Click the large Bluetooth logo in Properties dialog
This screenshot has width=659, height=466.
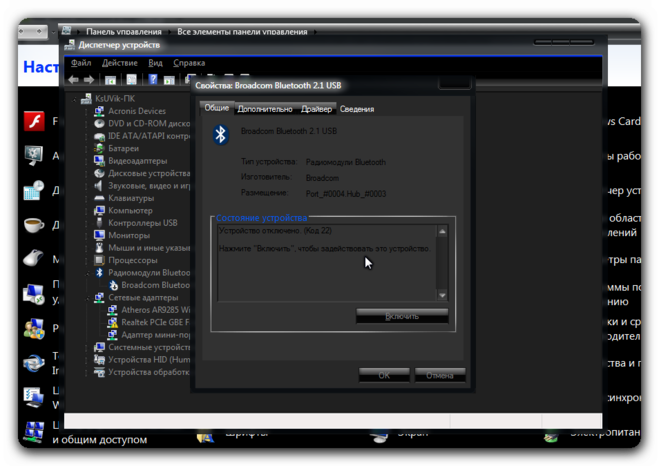tap(220, 135)
